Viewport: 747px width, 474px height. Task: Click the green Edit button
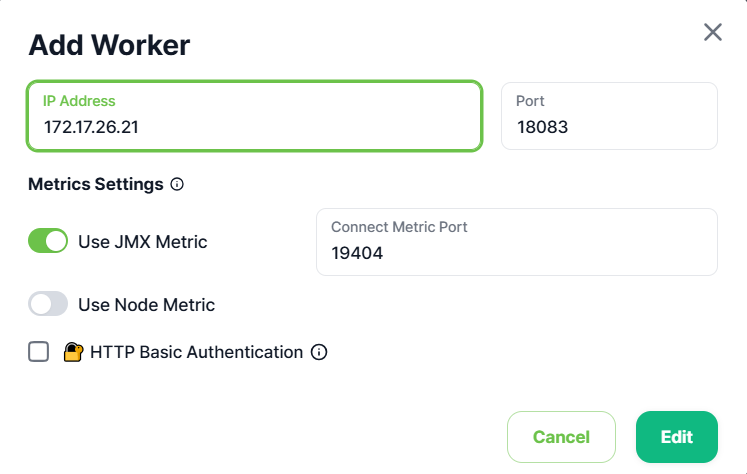pos(676,437)
